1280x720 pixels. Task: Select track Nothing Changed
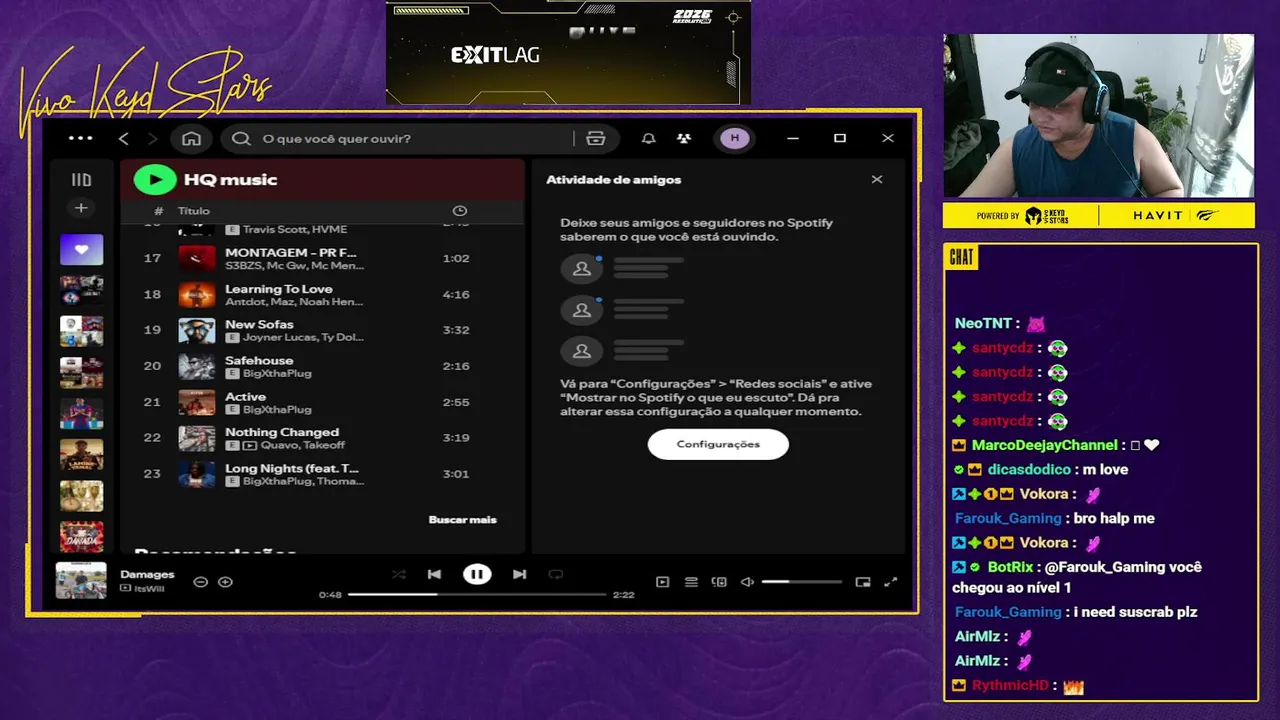pos(320,438)
